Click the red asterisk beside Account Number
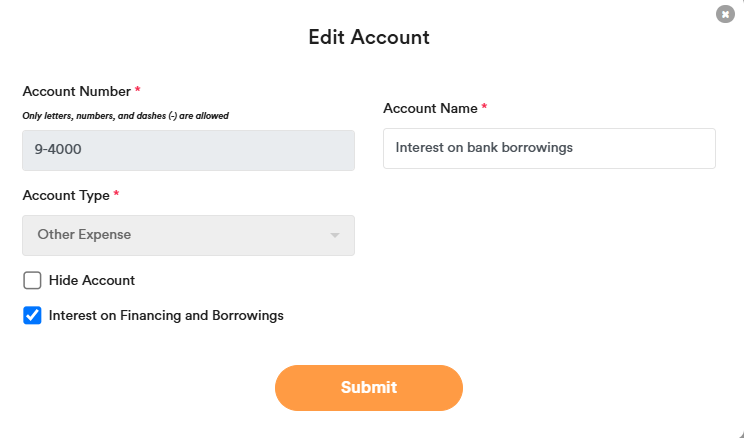Image resolution: width=744 pixels, height=438 pixels. click(x=138, y=91)
